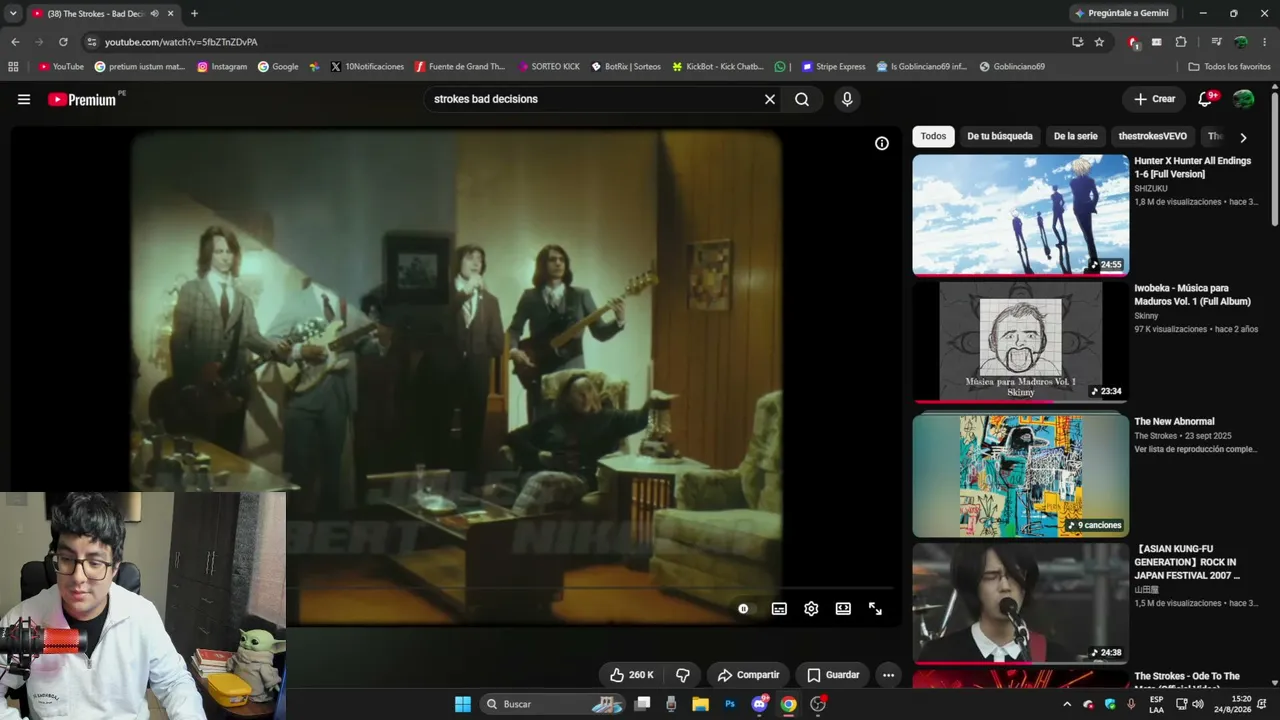Viewport: 1280px width, 720px height.
Task: Open the BotRix | Sorteos bookmark
Action: (626, 67)
